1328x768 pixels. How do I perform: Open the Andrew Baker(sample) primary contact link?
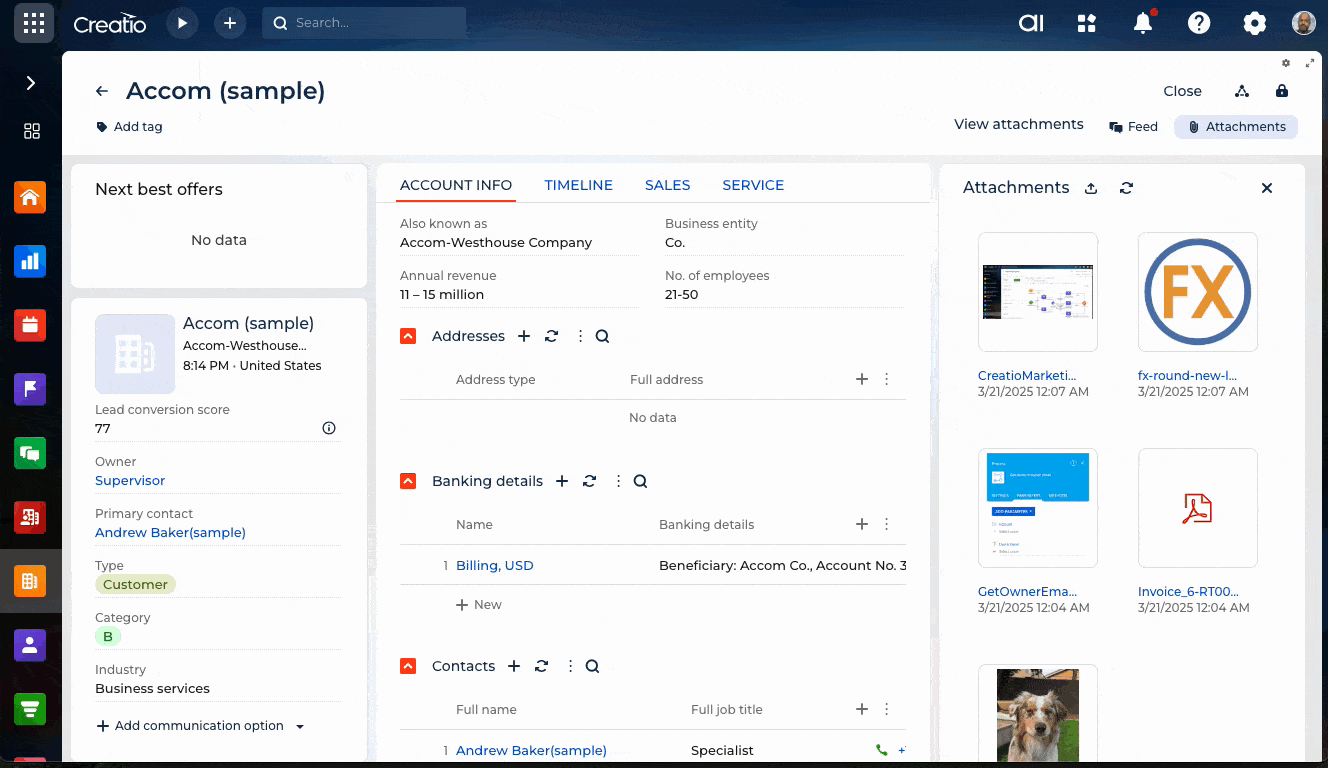(170, 533)
